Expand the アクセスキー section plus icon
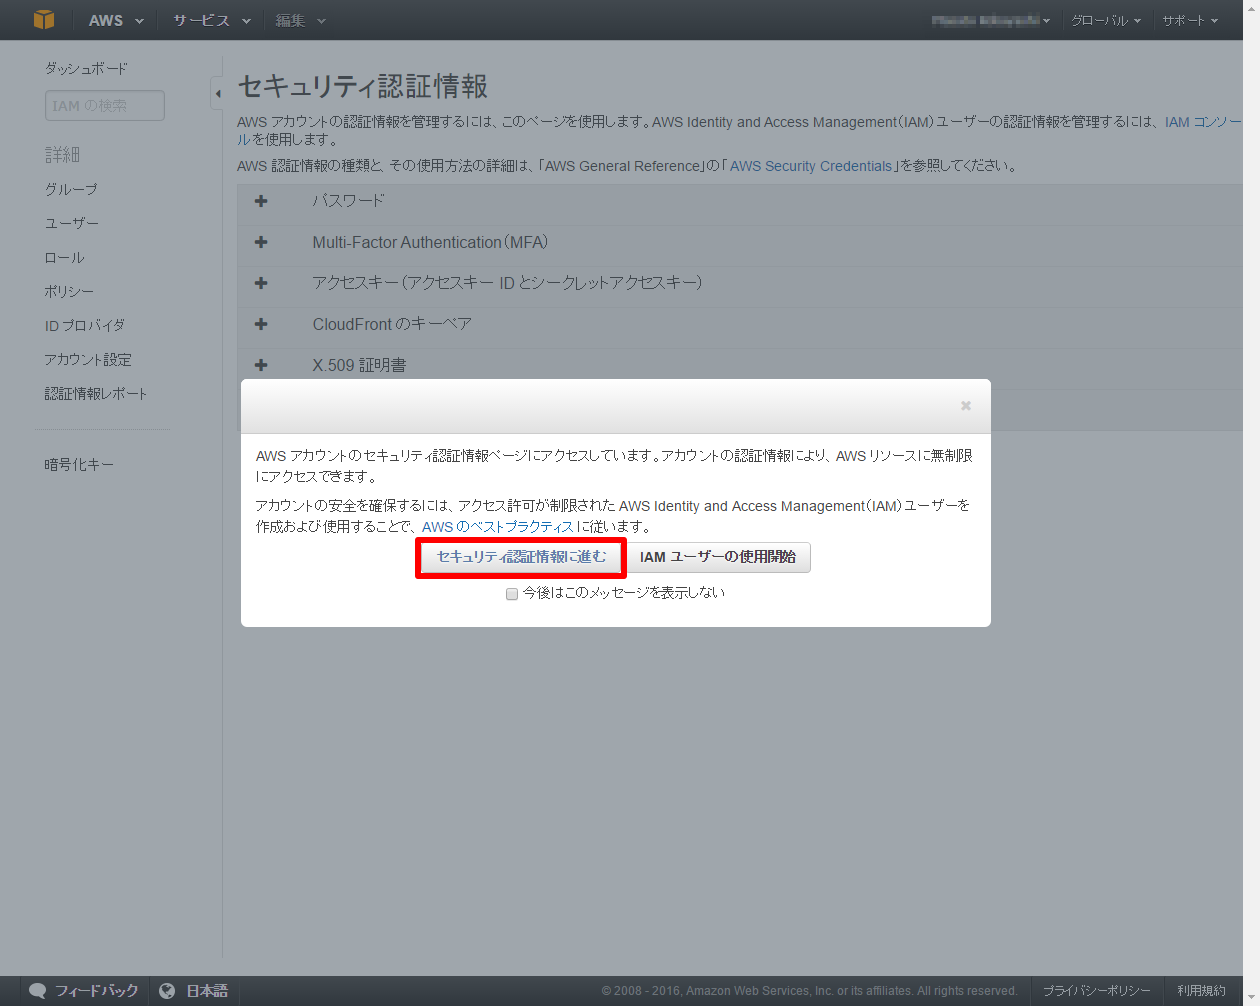The image size is (1260, 1006). pyautogui.click(x=261, y=283)
